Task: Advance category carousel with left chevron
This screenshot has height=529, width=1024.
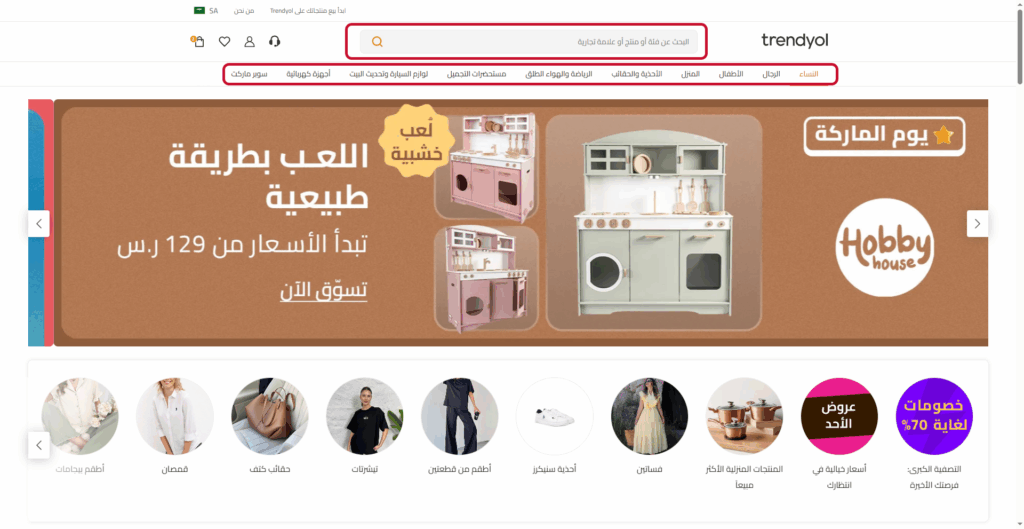Action: 39,445
